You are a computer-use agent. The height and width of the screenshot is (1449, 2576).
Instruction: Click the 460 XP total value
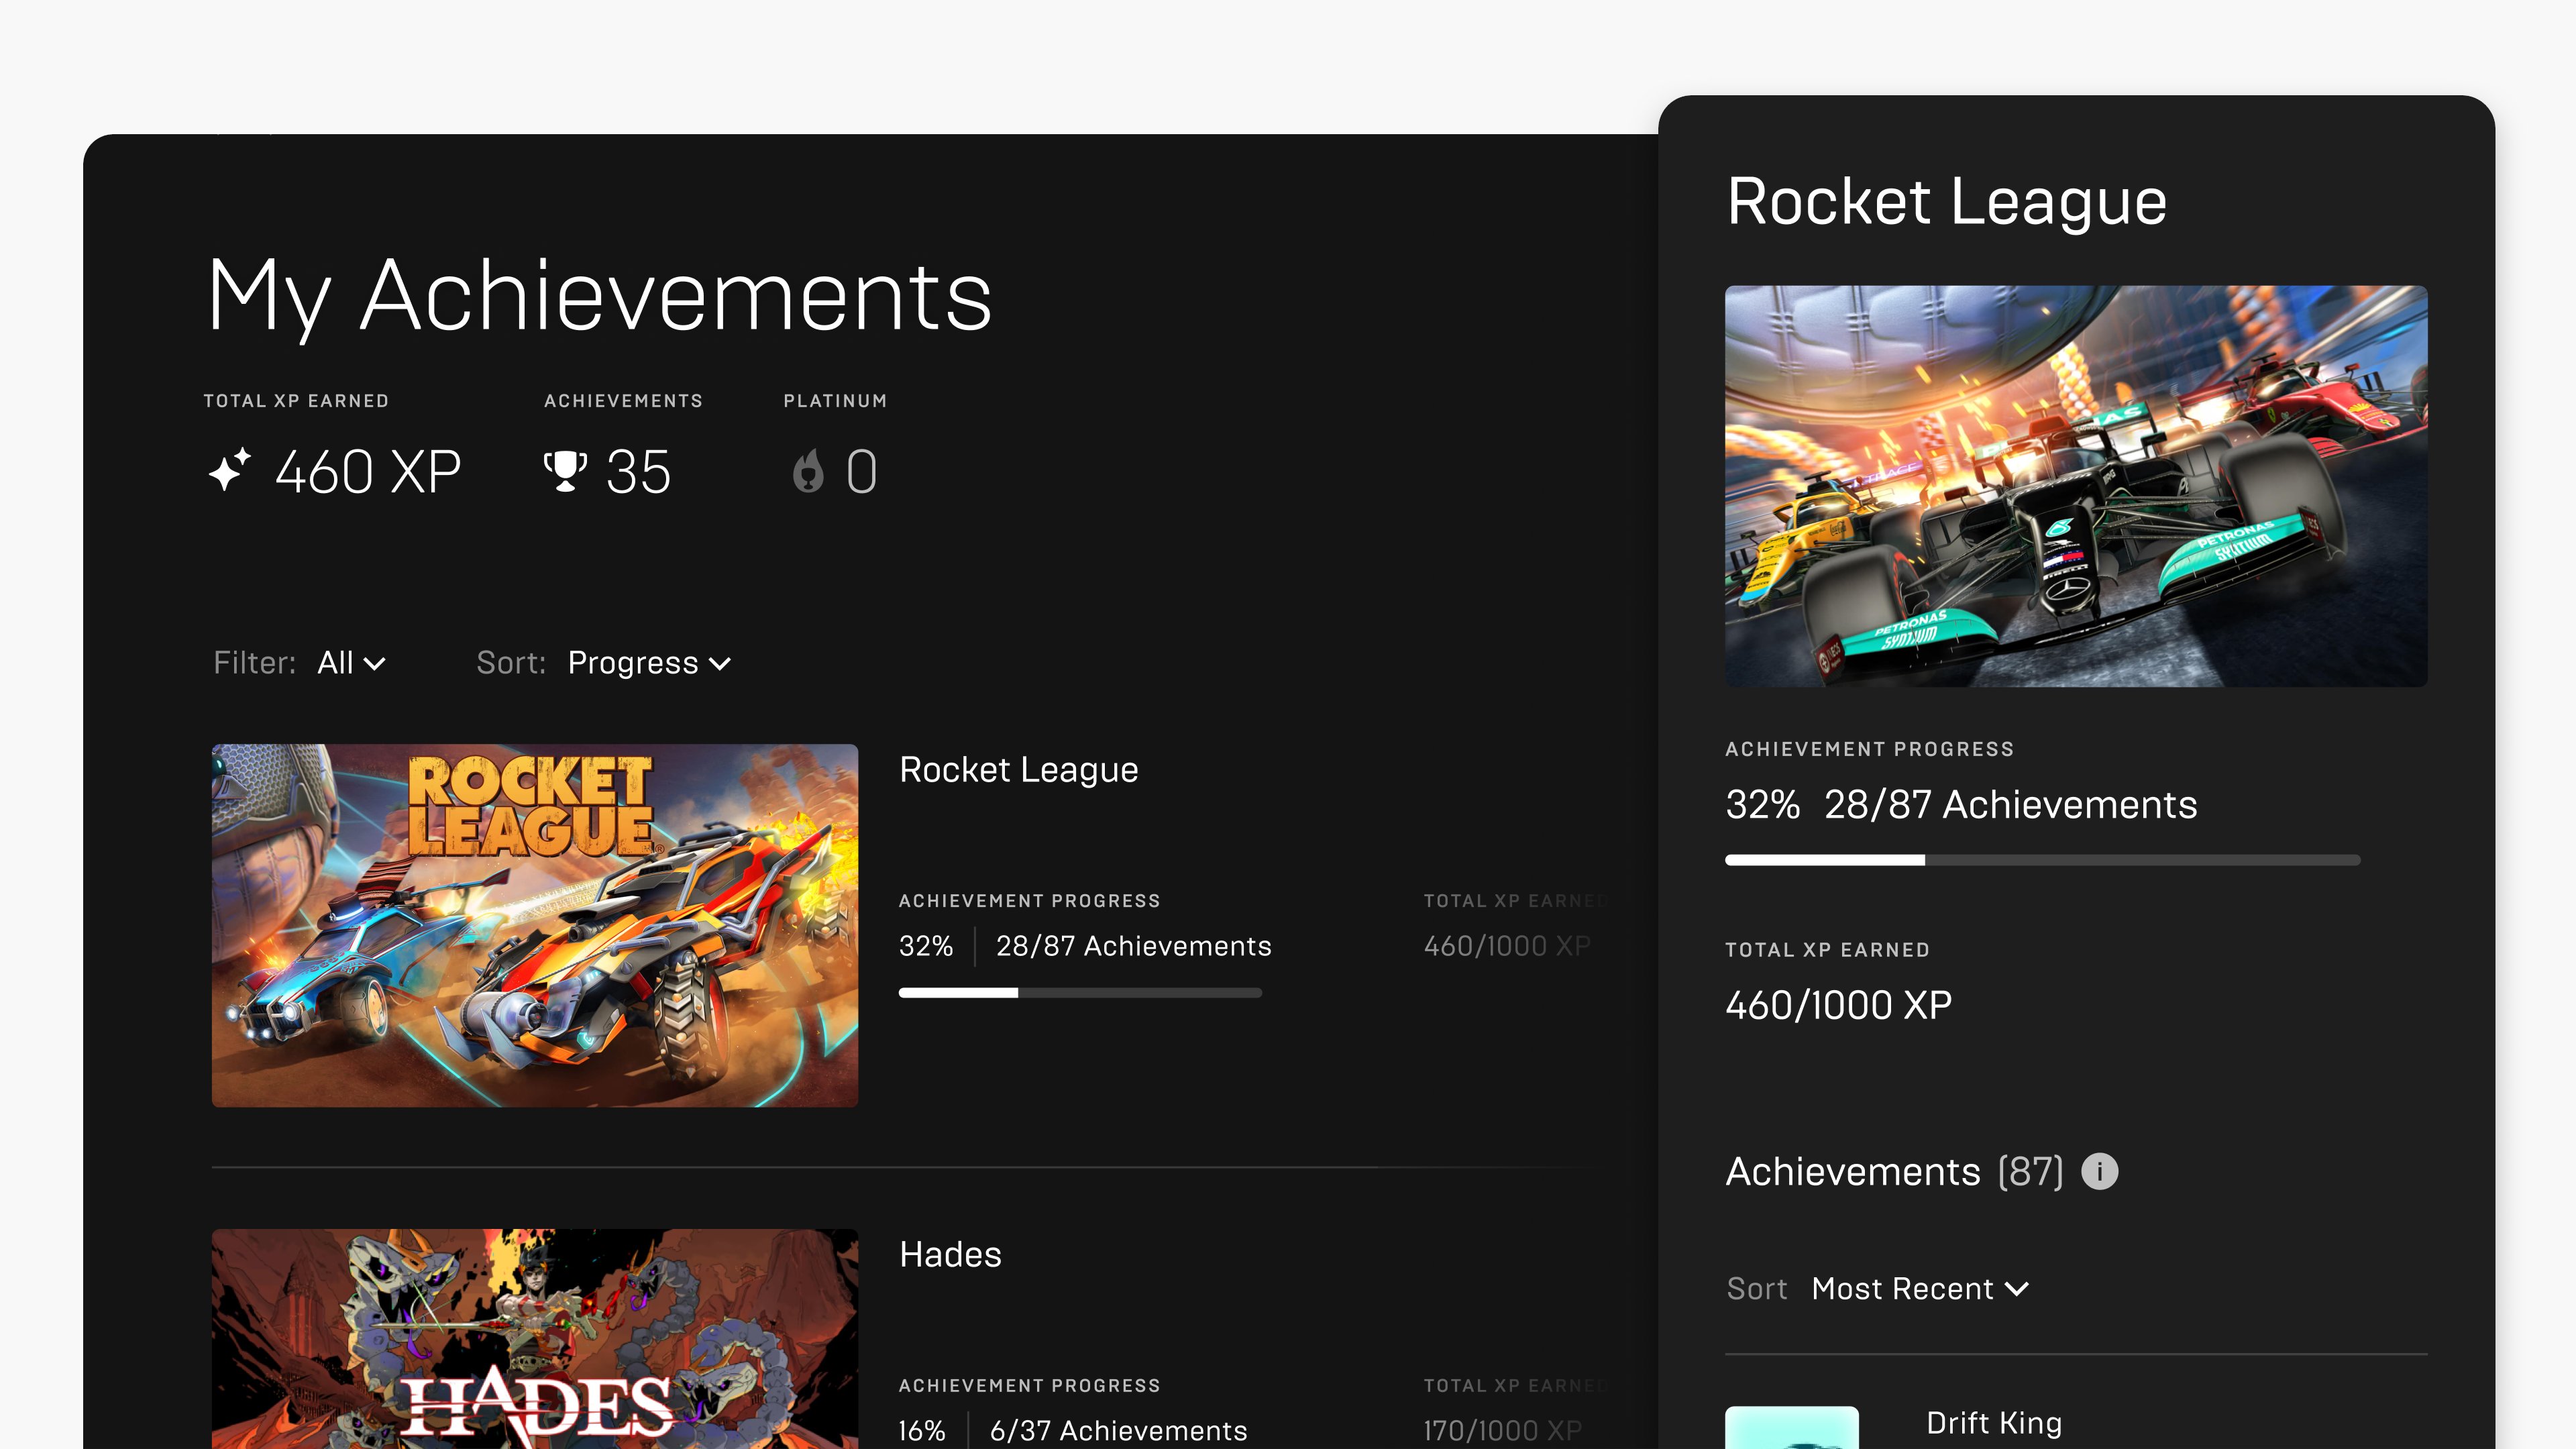[368, 472]
